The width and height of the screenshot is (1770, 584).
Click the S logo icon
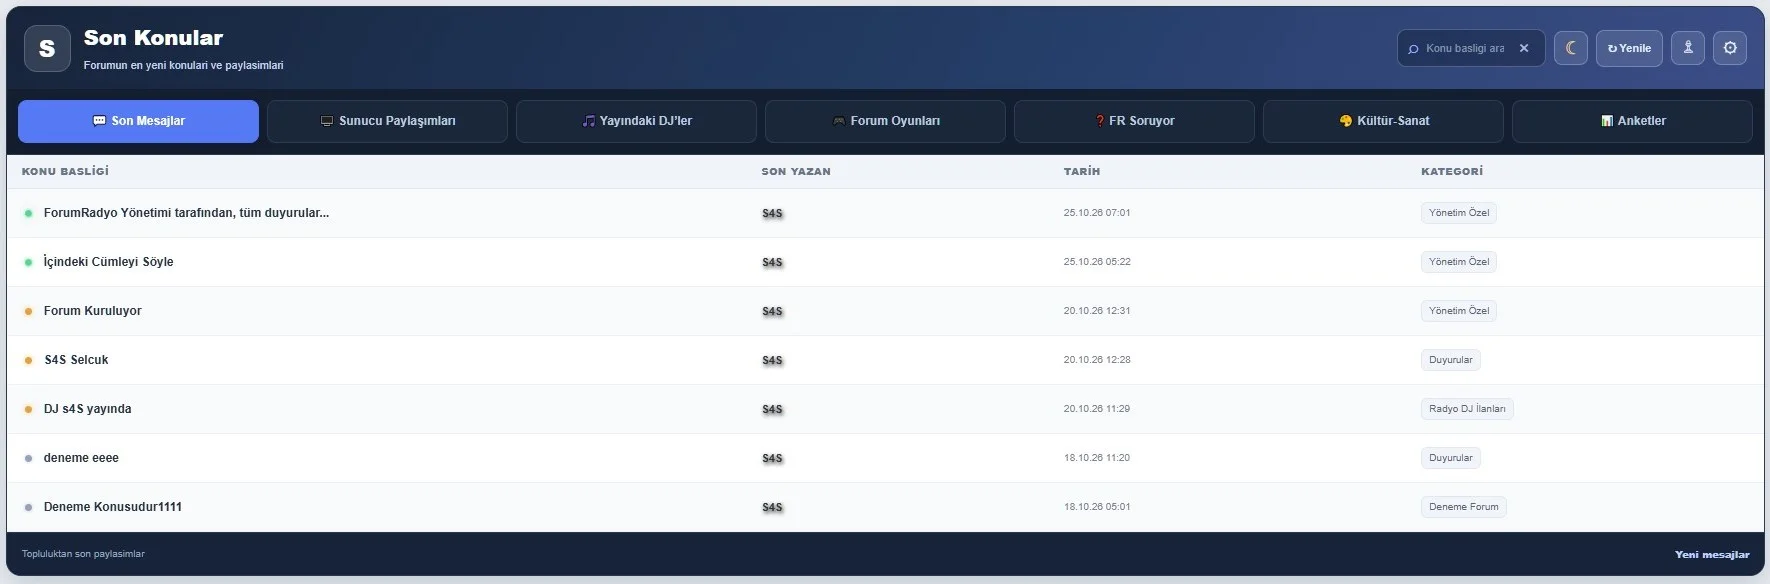[47, 49]
